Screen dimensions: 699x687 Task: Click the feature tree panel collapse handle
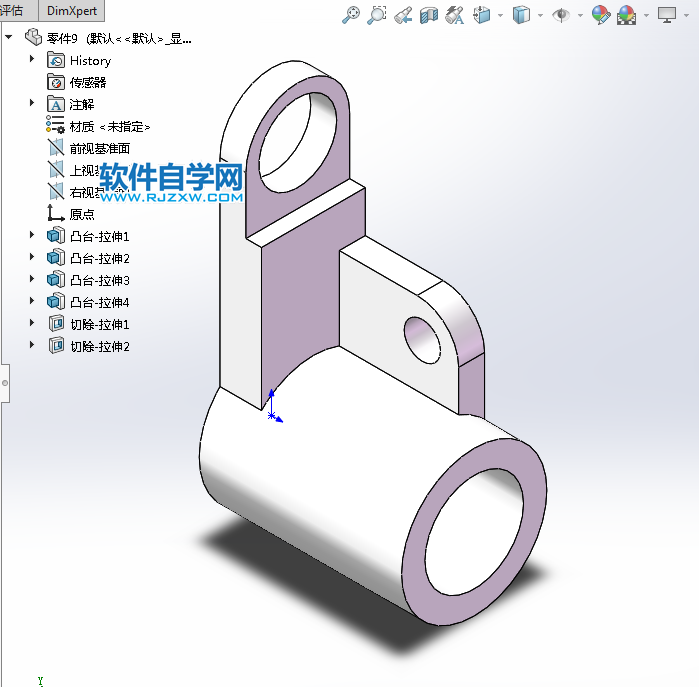4,383
